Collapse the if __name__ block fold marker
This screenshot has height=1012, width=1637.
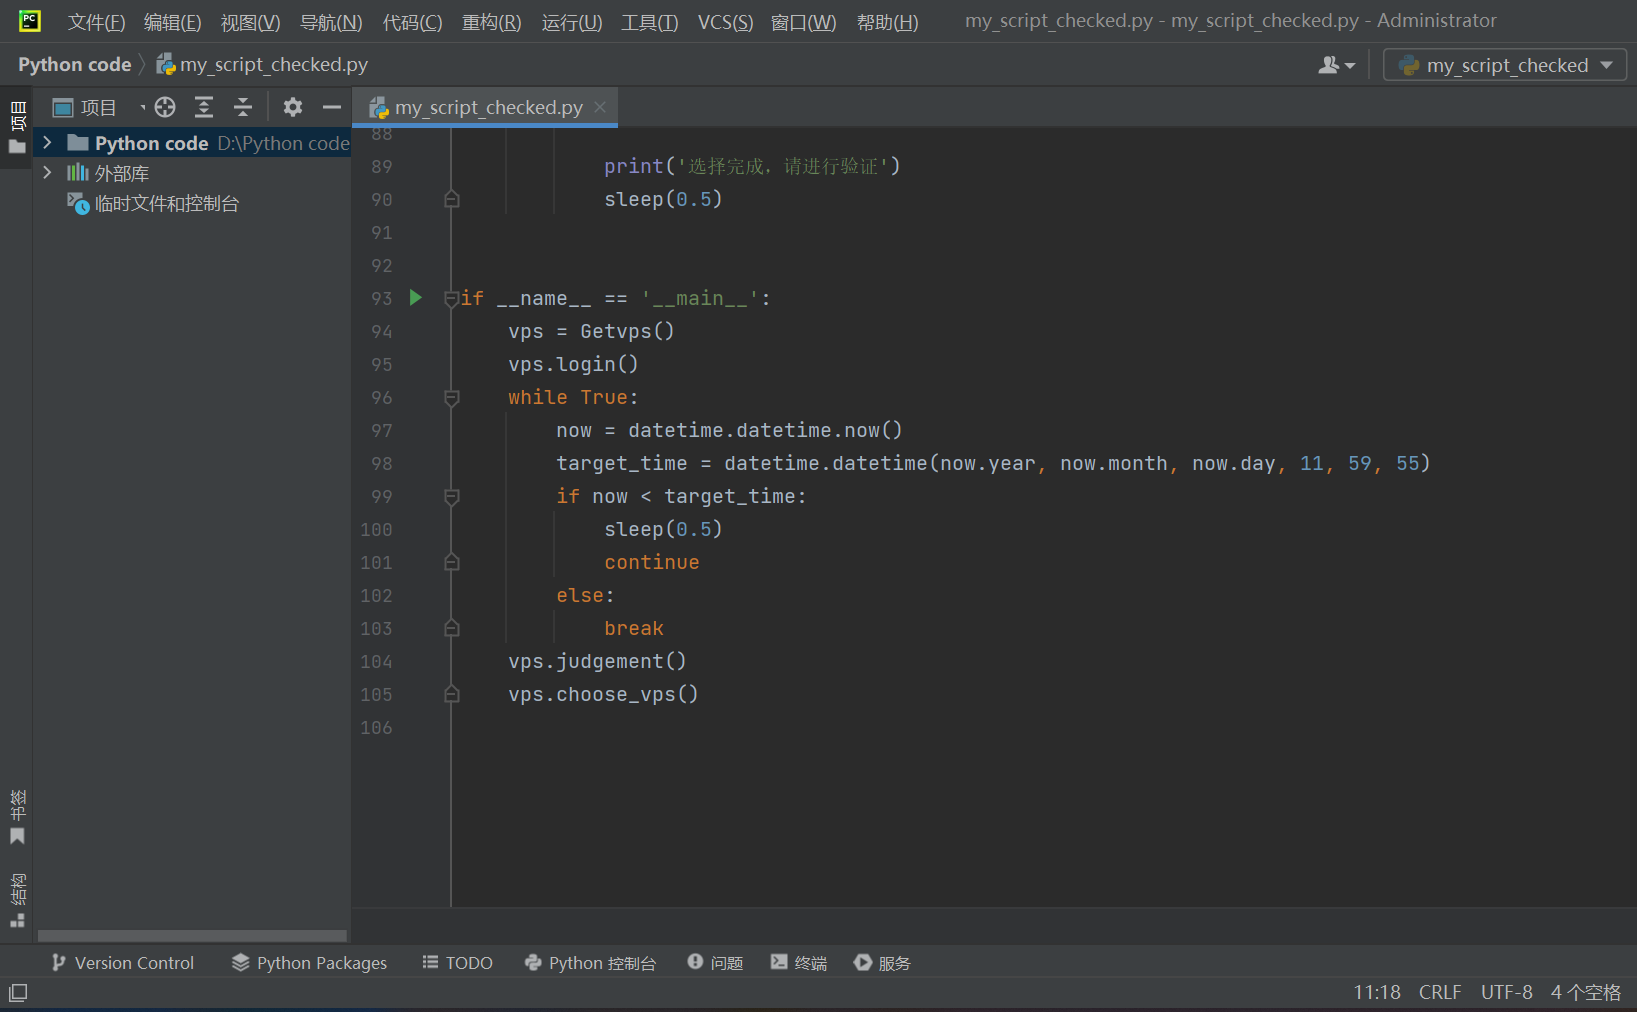click(x=452, y=298)
